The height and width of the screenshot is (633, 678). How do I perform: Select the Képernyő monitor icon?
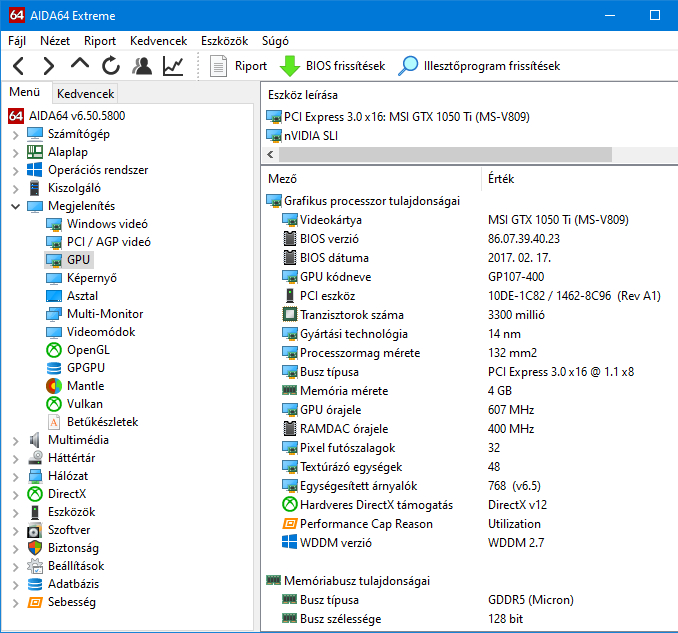point(54,278)
